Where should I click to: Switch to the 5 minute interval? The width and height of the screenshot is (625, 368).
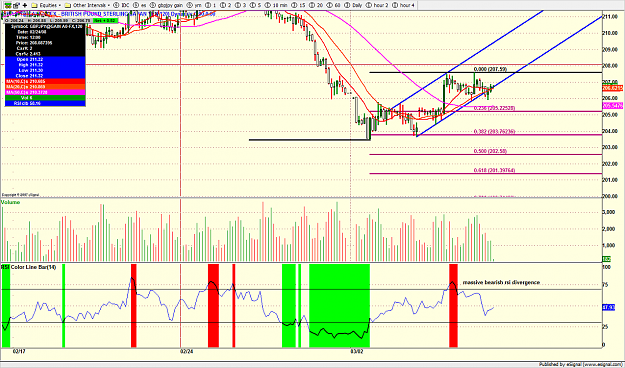[x=256, y=5]
